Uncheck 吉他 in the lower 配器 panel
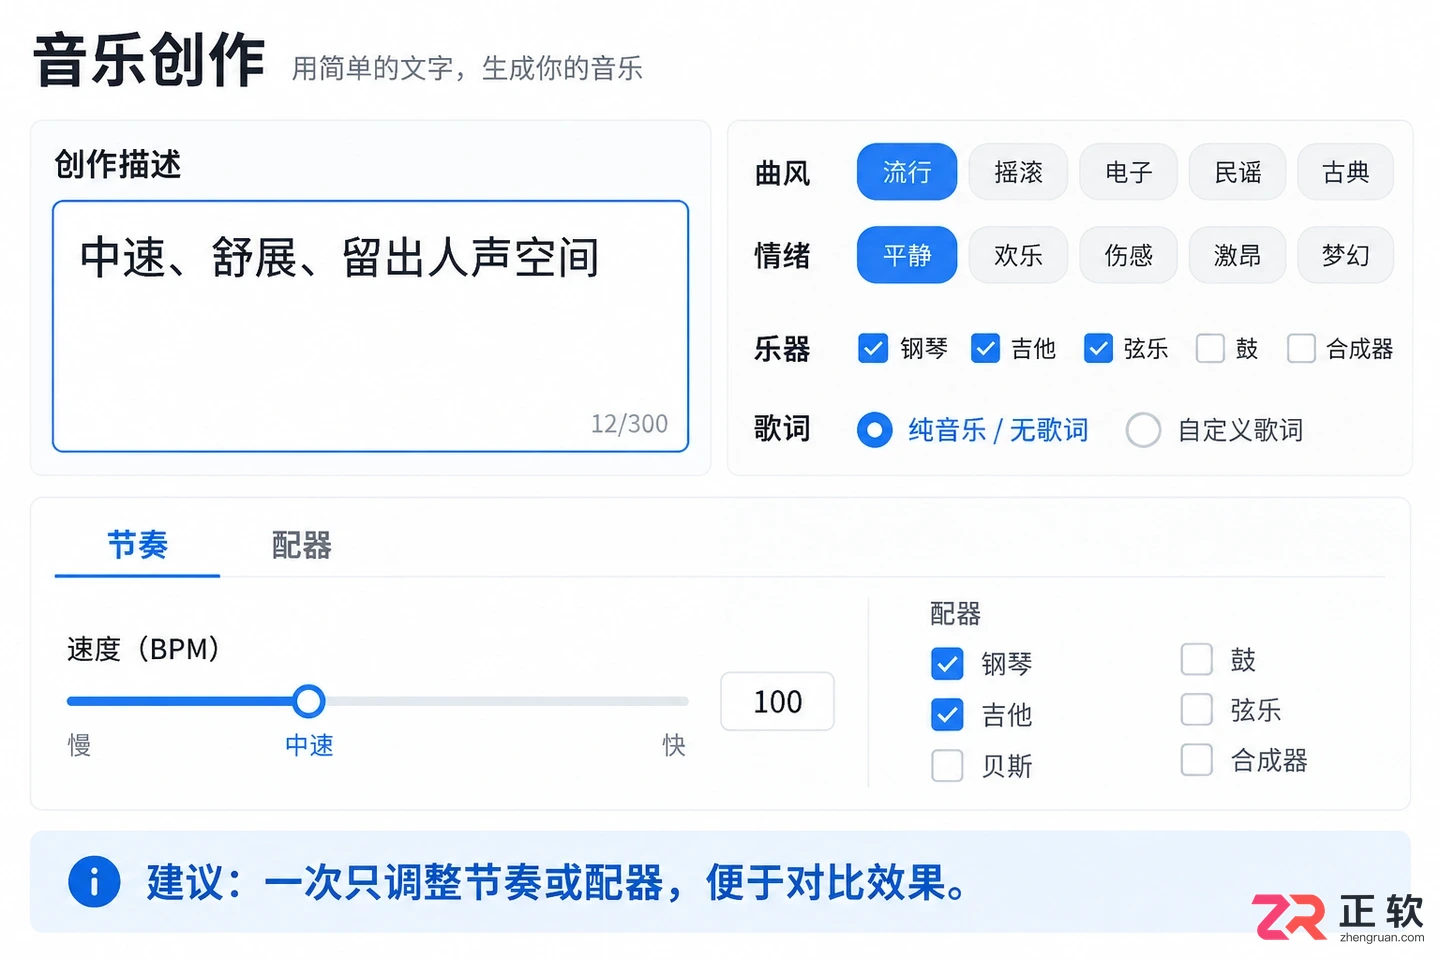1440x960 pixels. tap(947, 714)
